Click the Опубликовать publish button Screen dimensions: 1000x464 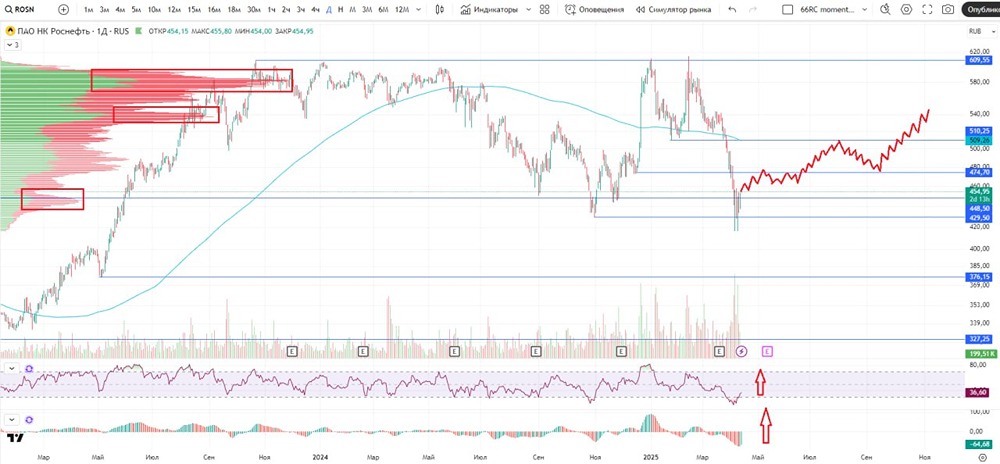point(981,10)
